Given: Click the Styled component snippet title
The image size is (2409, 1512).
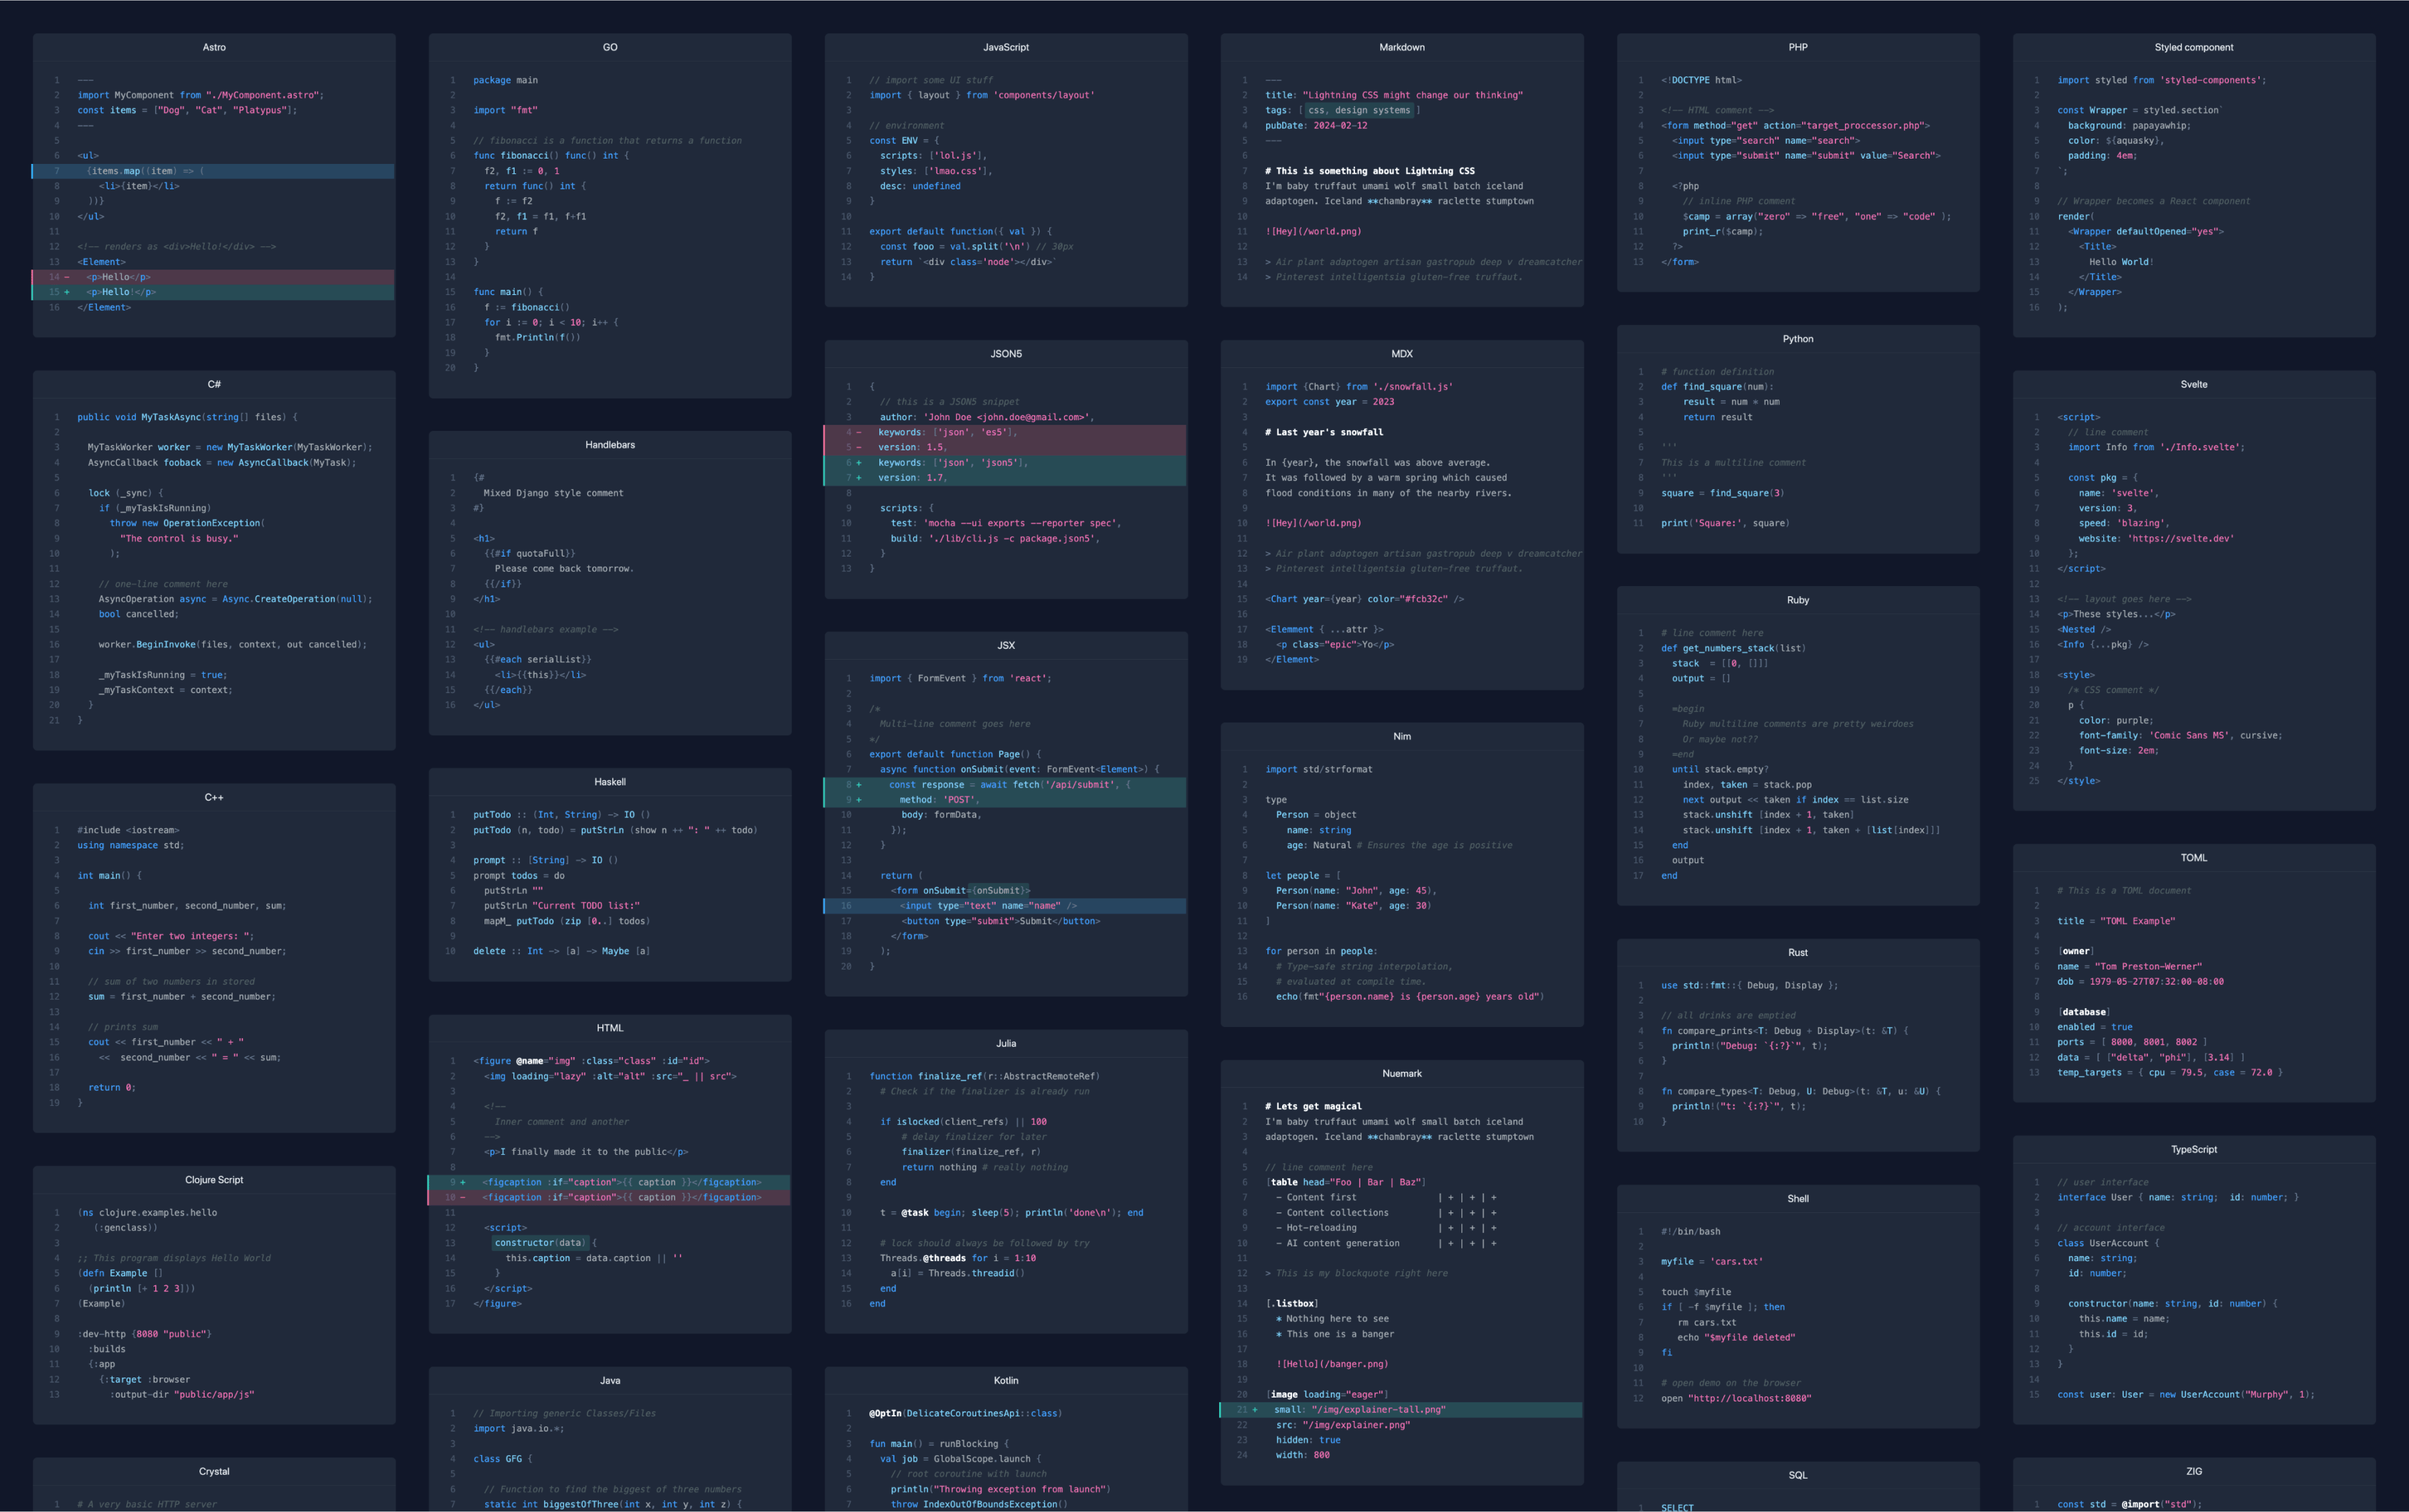Looking at the screenshot, I should coord(2193,47).
